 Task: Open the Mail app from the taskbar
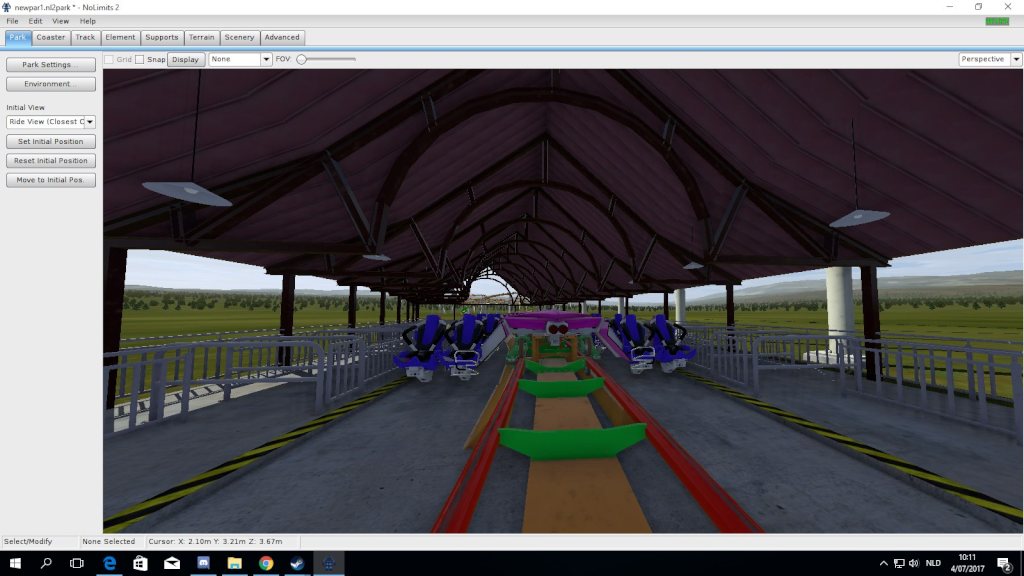point(172,563)
